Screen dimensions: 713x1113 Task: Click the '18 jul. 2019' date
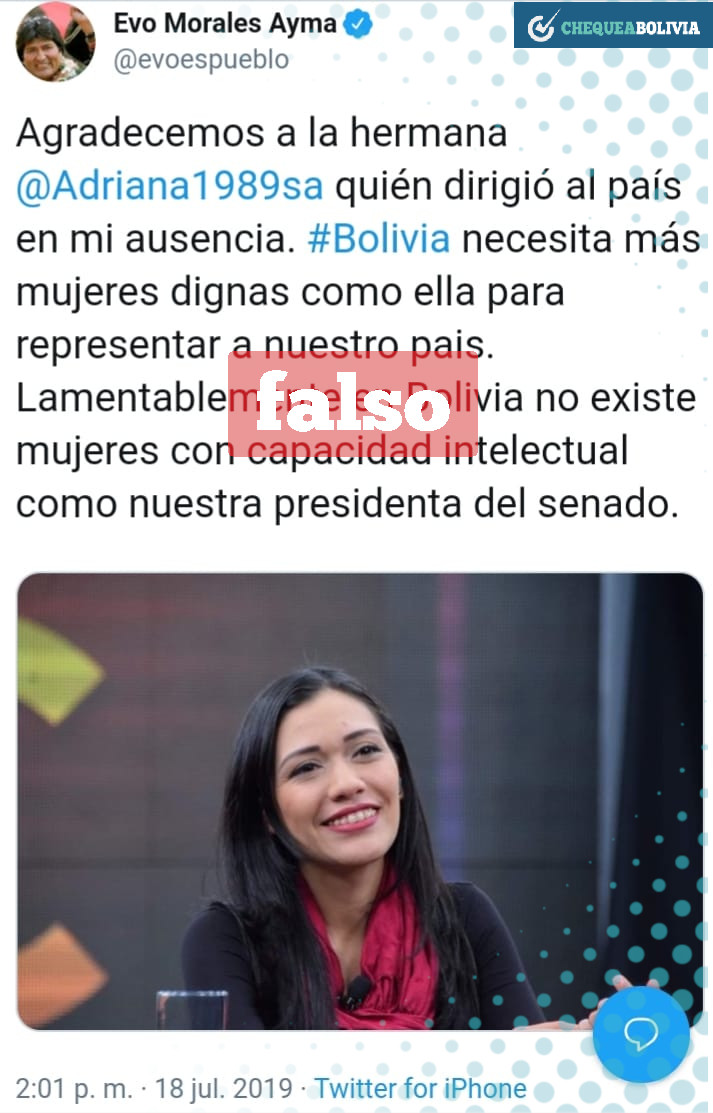[x=223, y=1088]
